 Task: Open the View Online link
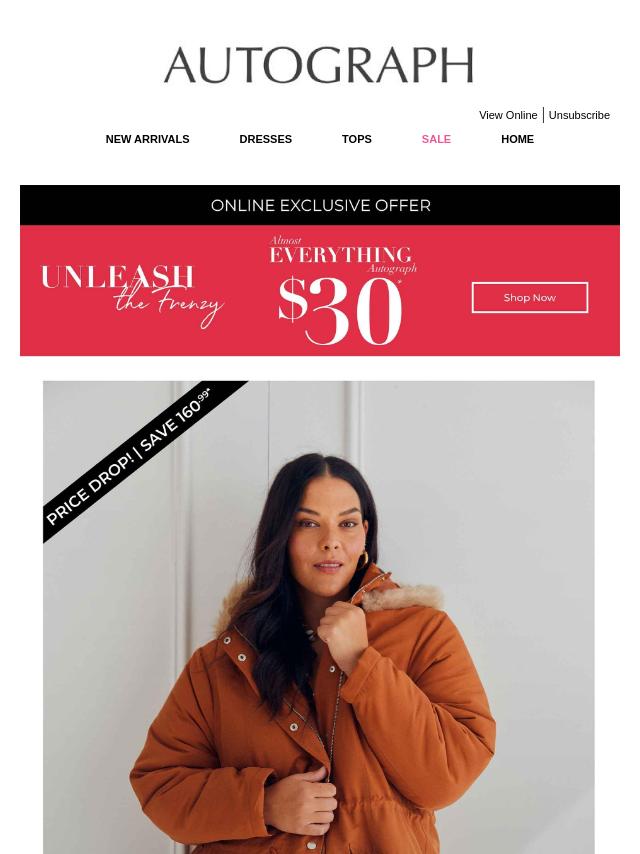point(508,115)
